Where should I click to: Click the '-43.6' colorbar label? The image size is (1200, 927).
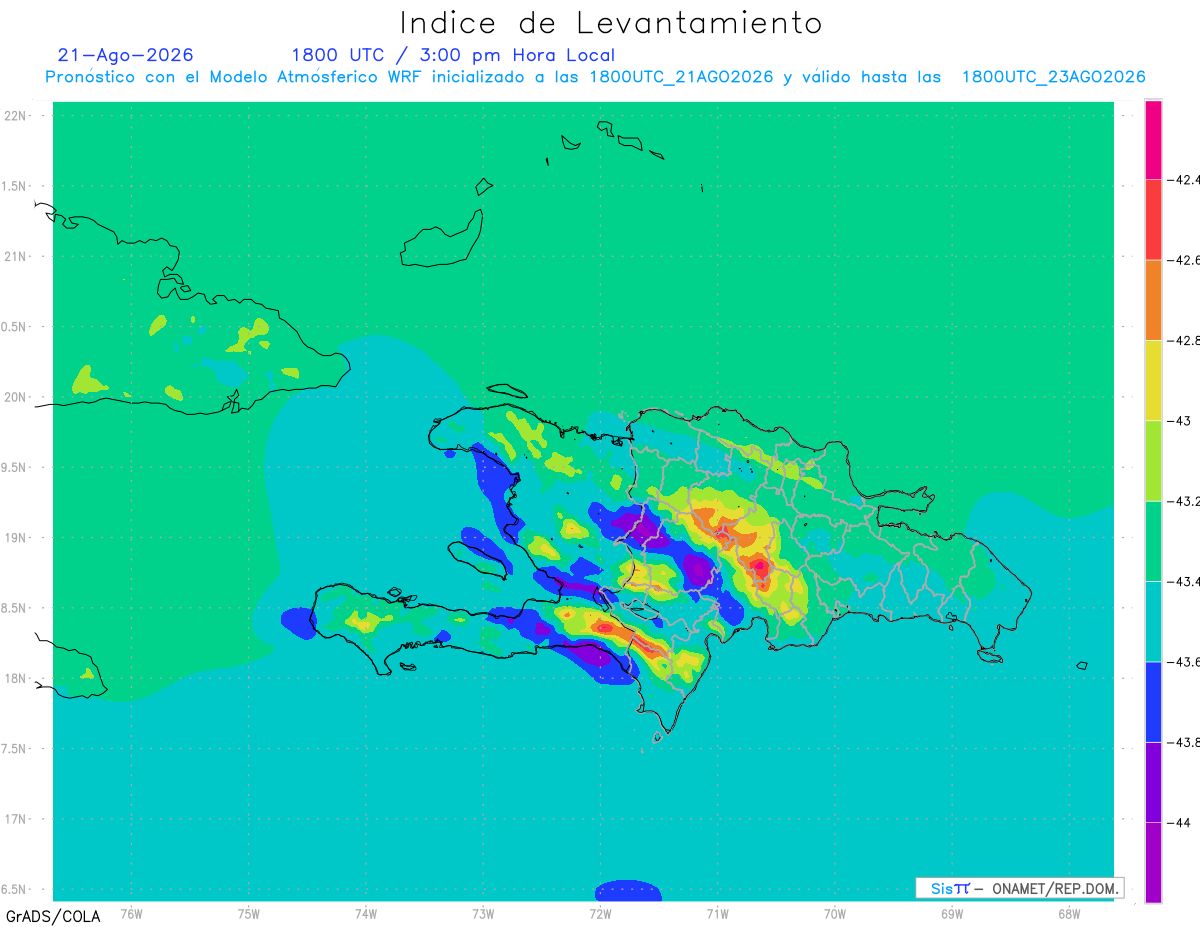[1184, 662]
